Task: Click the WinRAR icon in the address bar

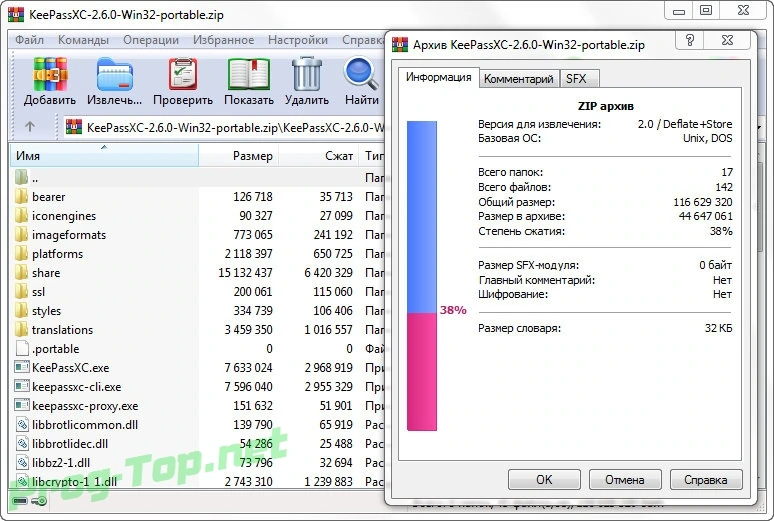Action: click(x=74, y=127)
